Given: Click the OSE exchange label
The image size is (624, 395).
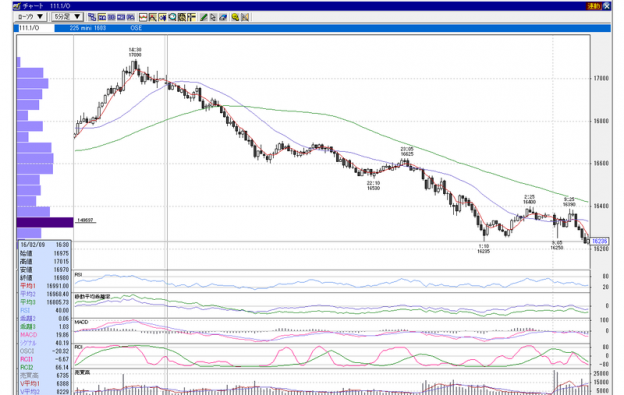Looking at the screenshot, I should (136, 28).
